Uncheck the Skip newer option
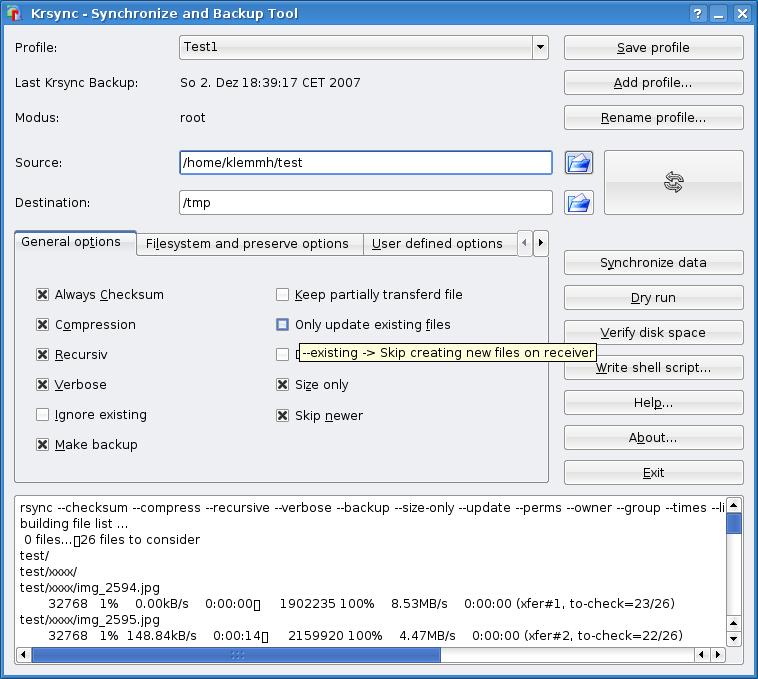 [x=282, y=415]
